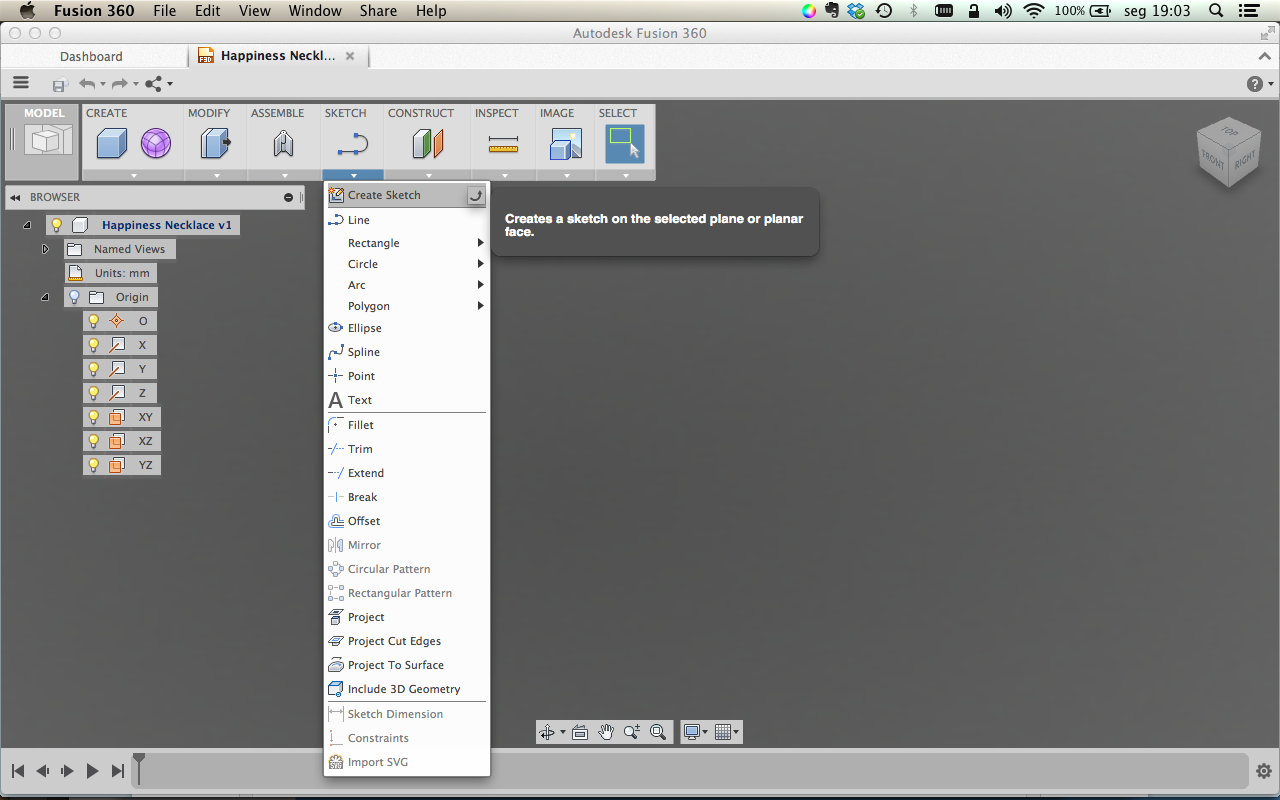
Task: Toggle visibility bulb of Z axis
Action: point(94,393)
